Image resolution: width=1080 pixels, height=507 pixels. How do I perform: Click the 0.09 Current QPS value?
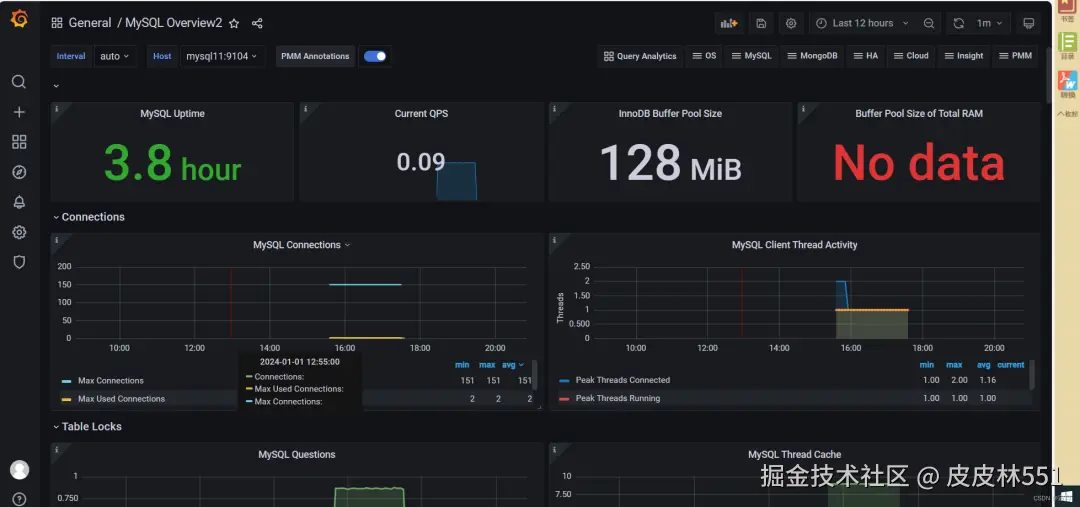pos(421,162)
